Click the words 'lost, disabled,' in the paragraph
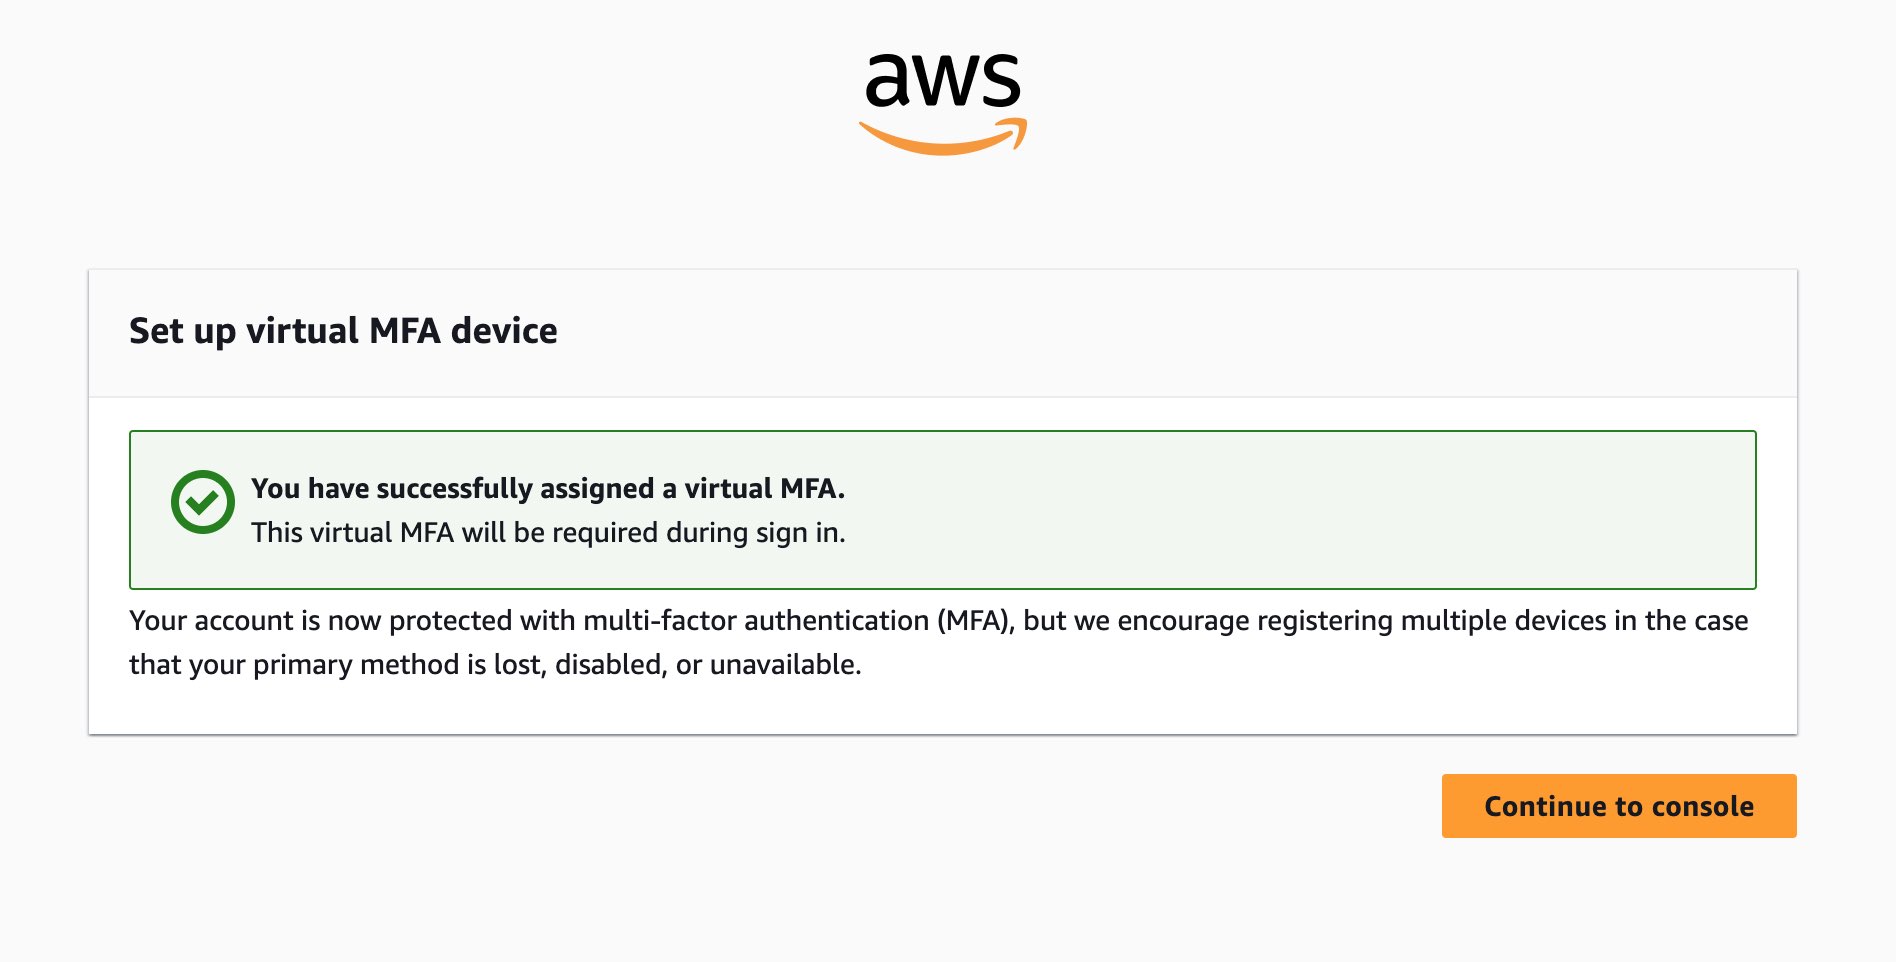This screenshot has width=1896, height=962. click(x=580, y=665)
